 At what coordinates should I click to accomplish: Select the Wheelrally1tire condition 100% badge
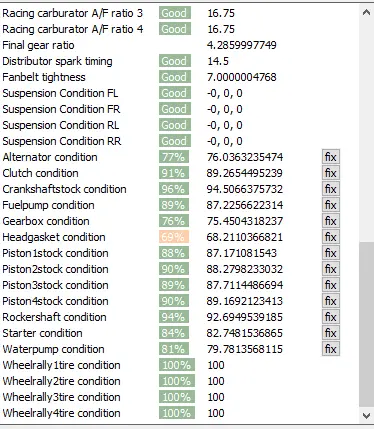click(x=177, y=365)
